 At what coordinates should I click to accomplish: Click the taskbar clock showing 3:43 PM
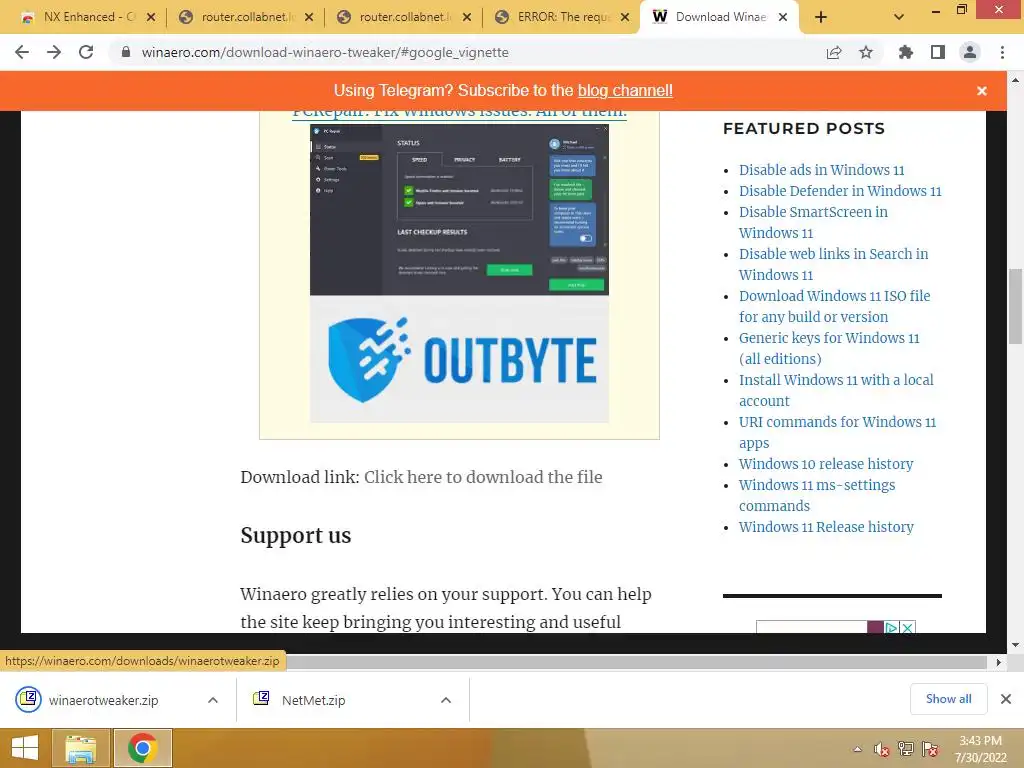[980, 749]
